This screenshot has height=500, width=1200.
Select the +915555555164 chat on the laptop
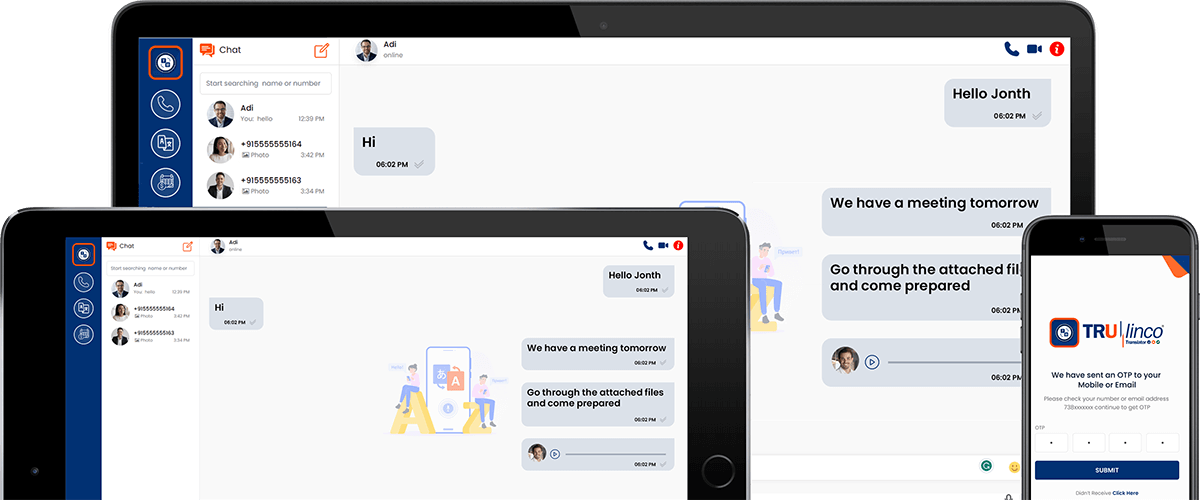(265, 149)
